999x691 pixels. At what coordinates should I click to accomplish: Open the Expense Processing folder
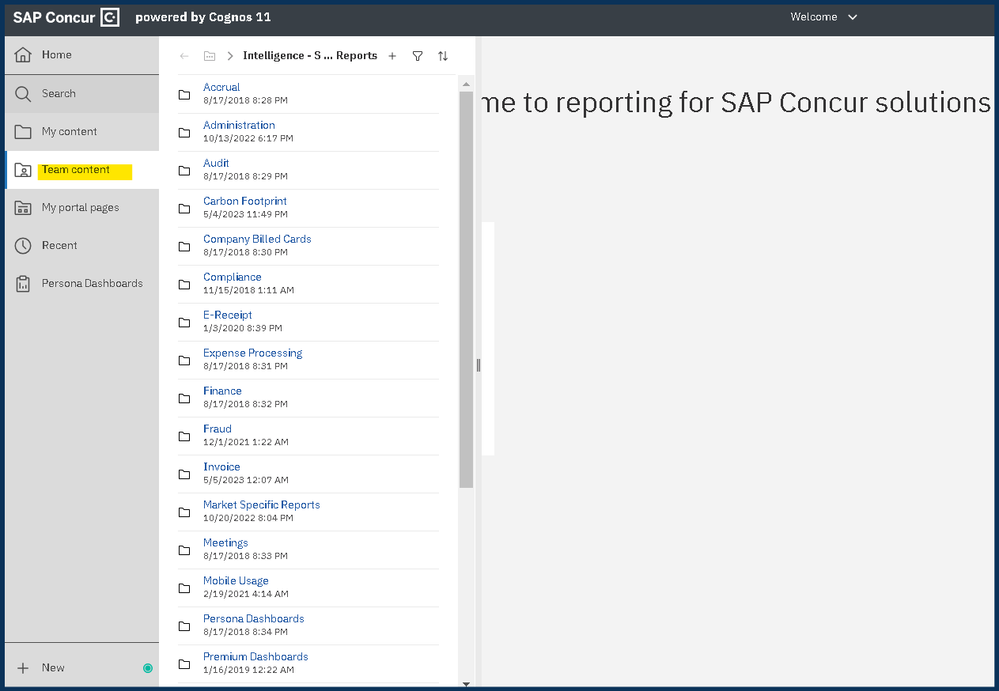252,353
